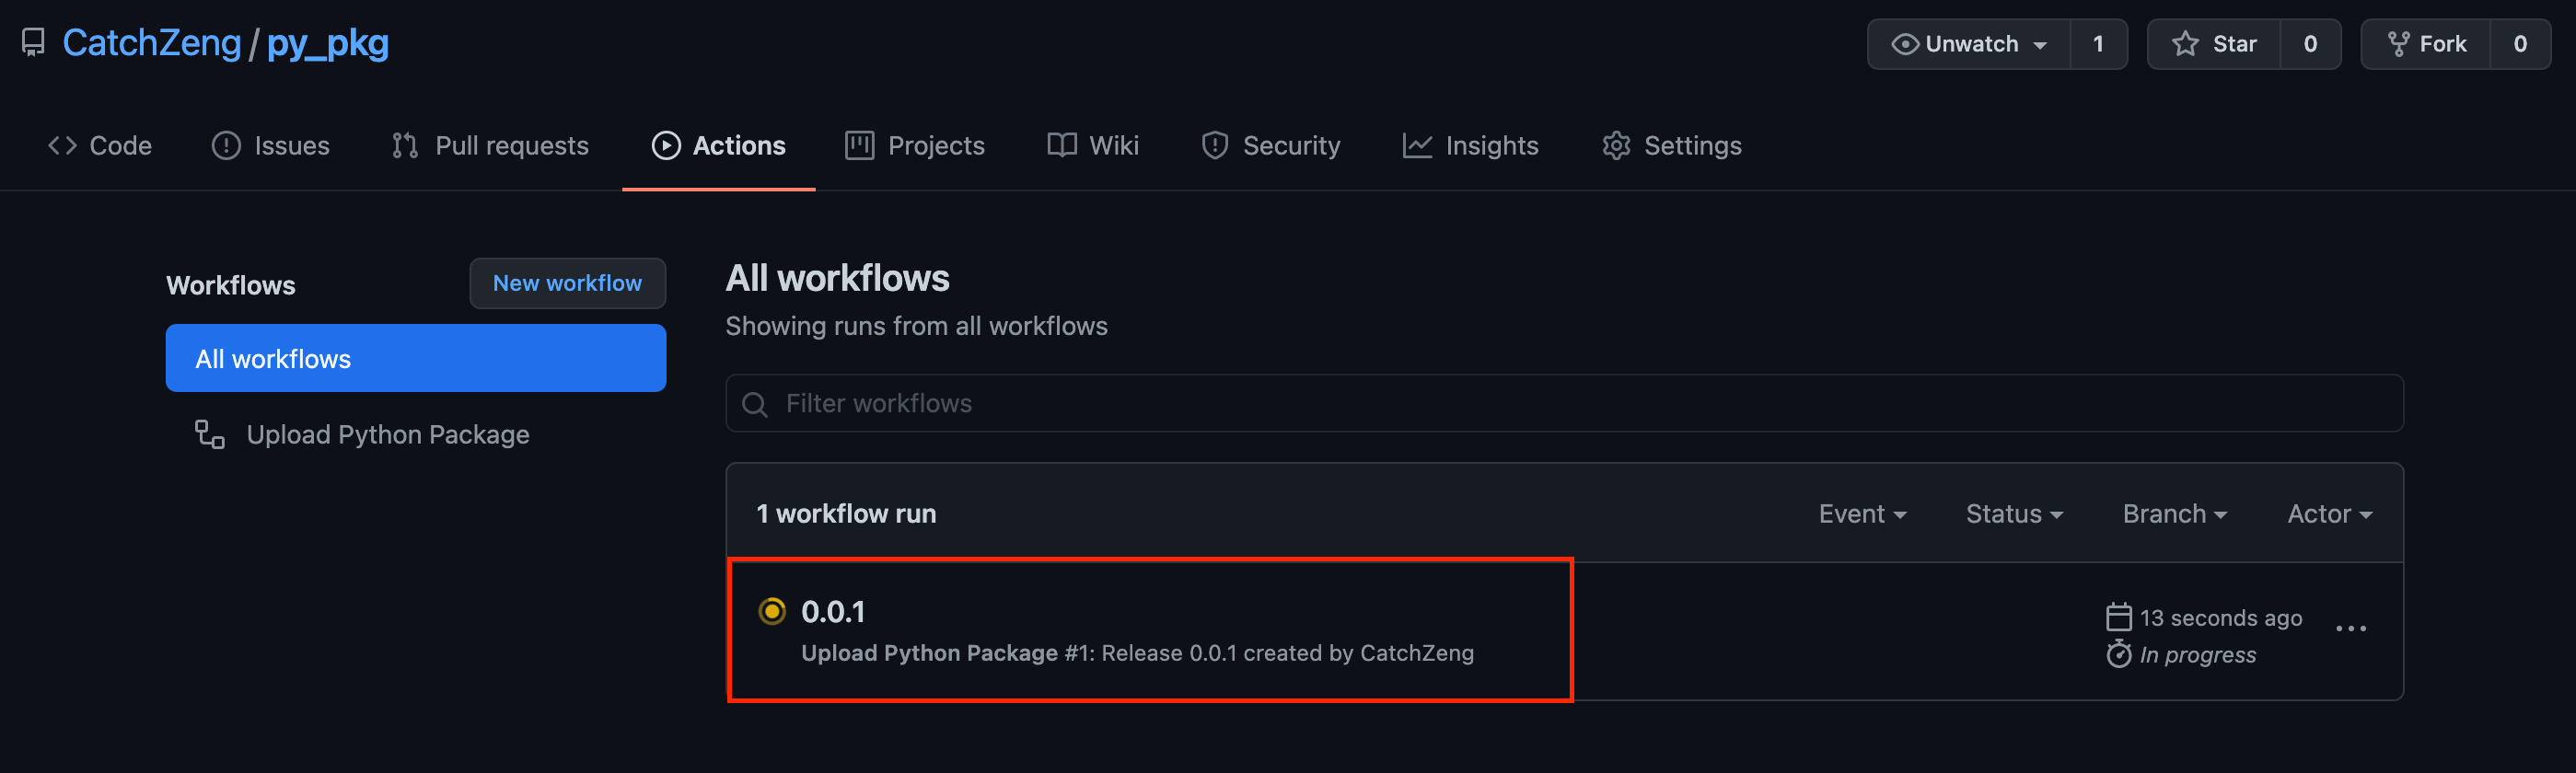This screenshot has width=2576, height=773.
Task: Expand the Actor filter dropdown
Action: coord(2330,514)
